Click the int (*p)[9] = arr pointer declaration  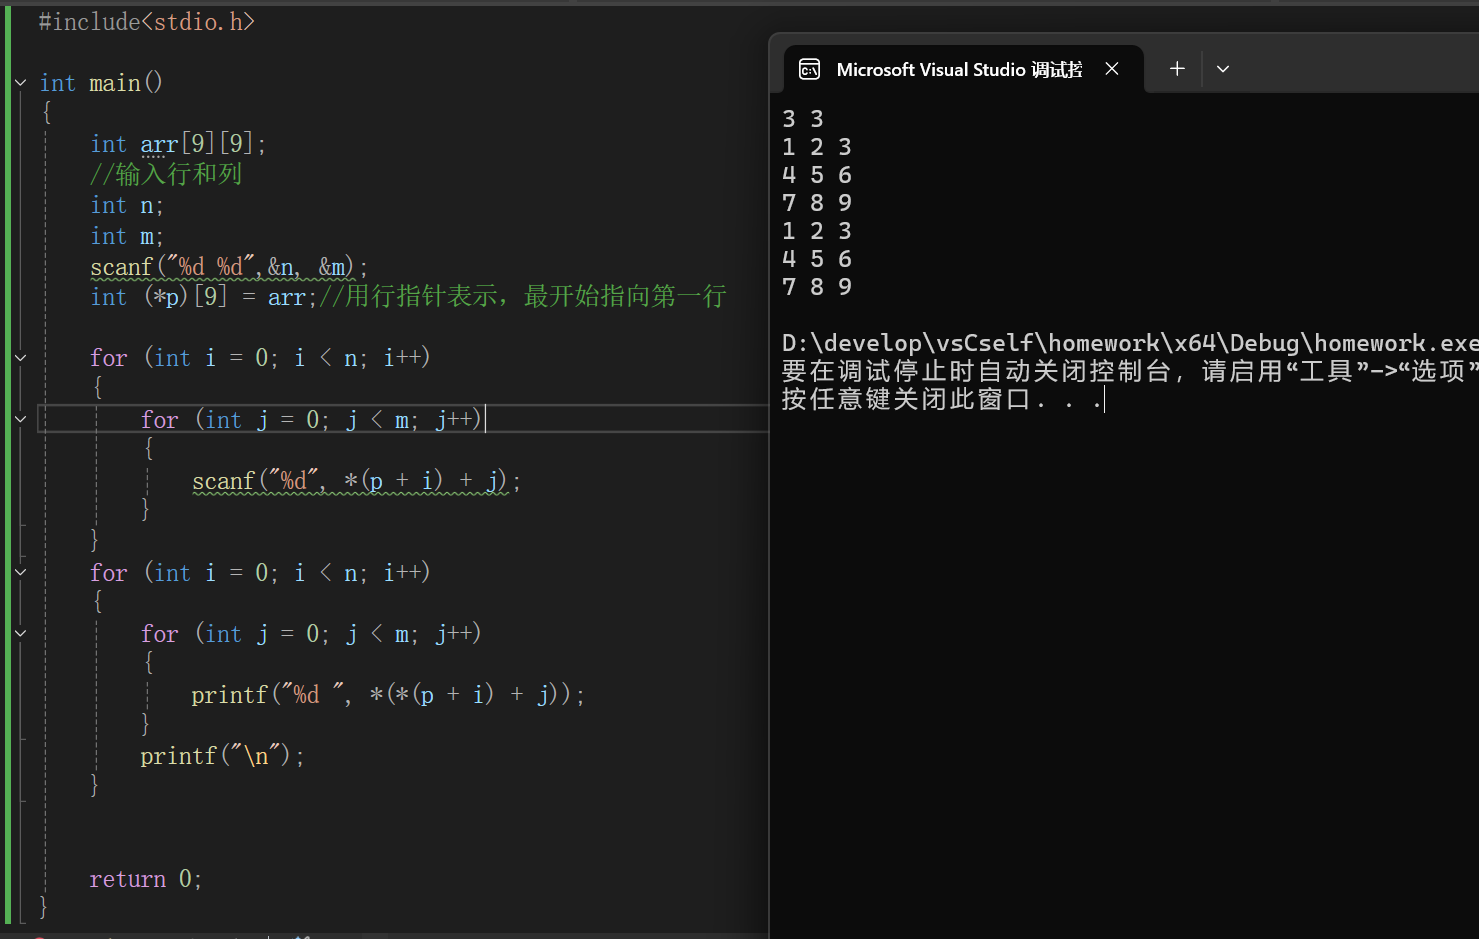[x=203, y=297]
